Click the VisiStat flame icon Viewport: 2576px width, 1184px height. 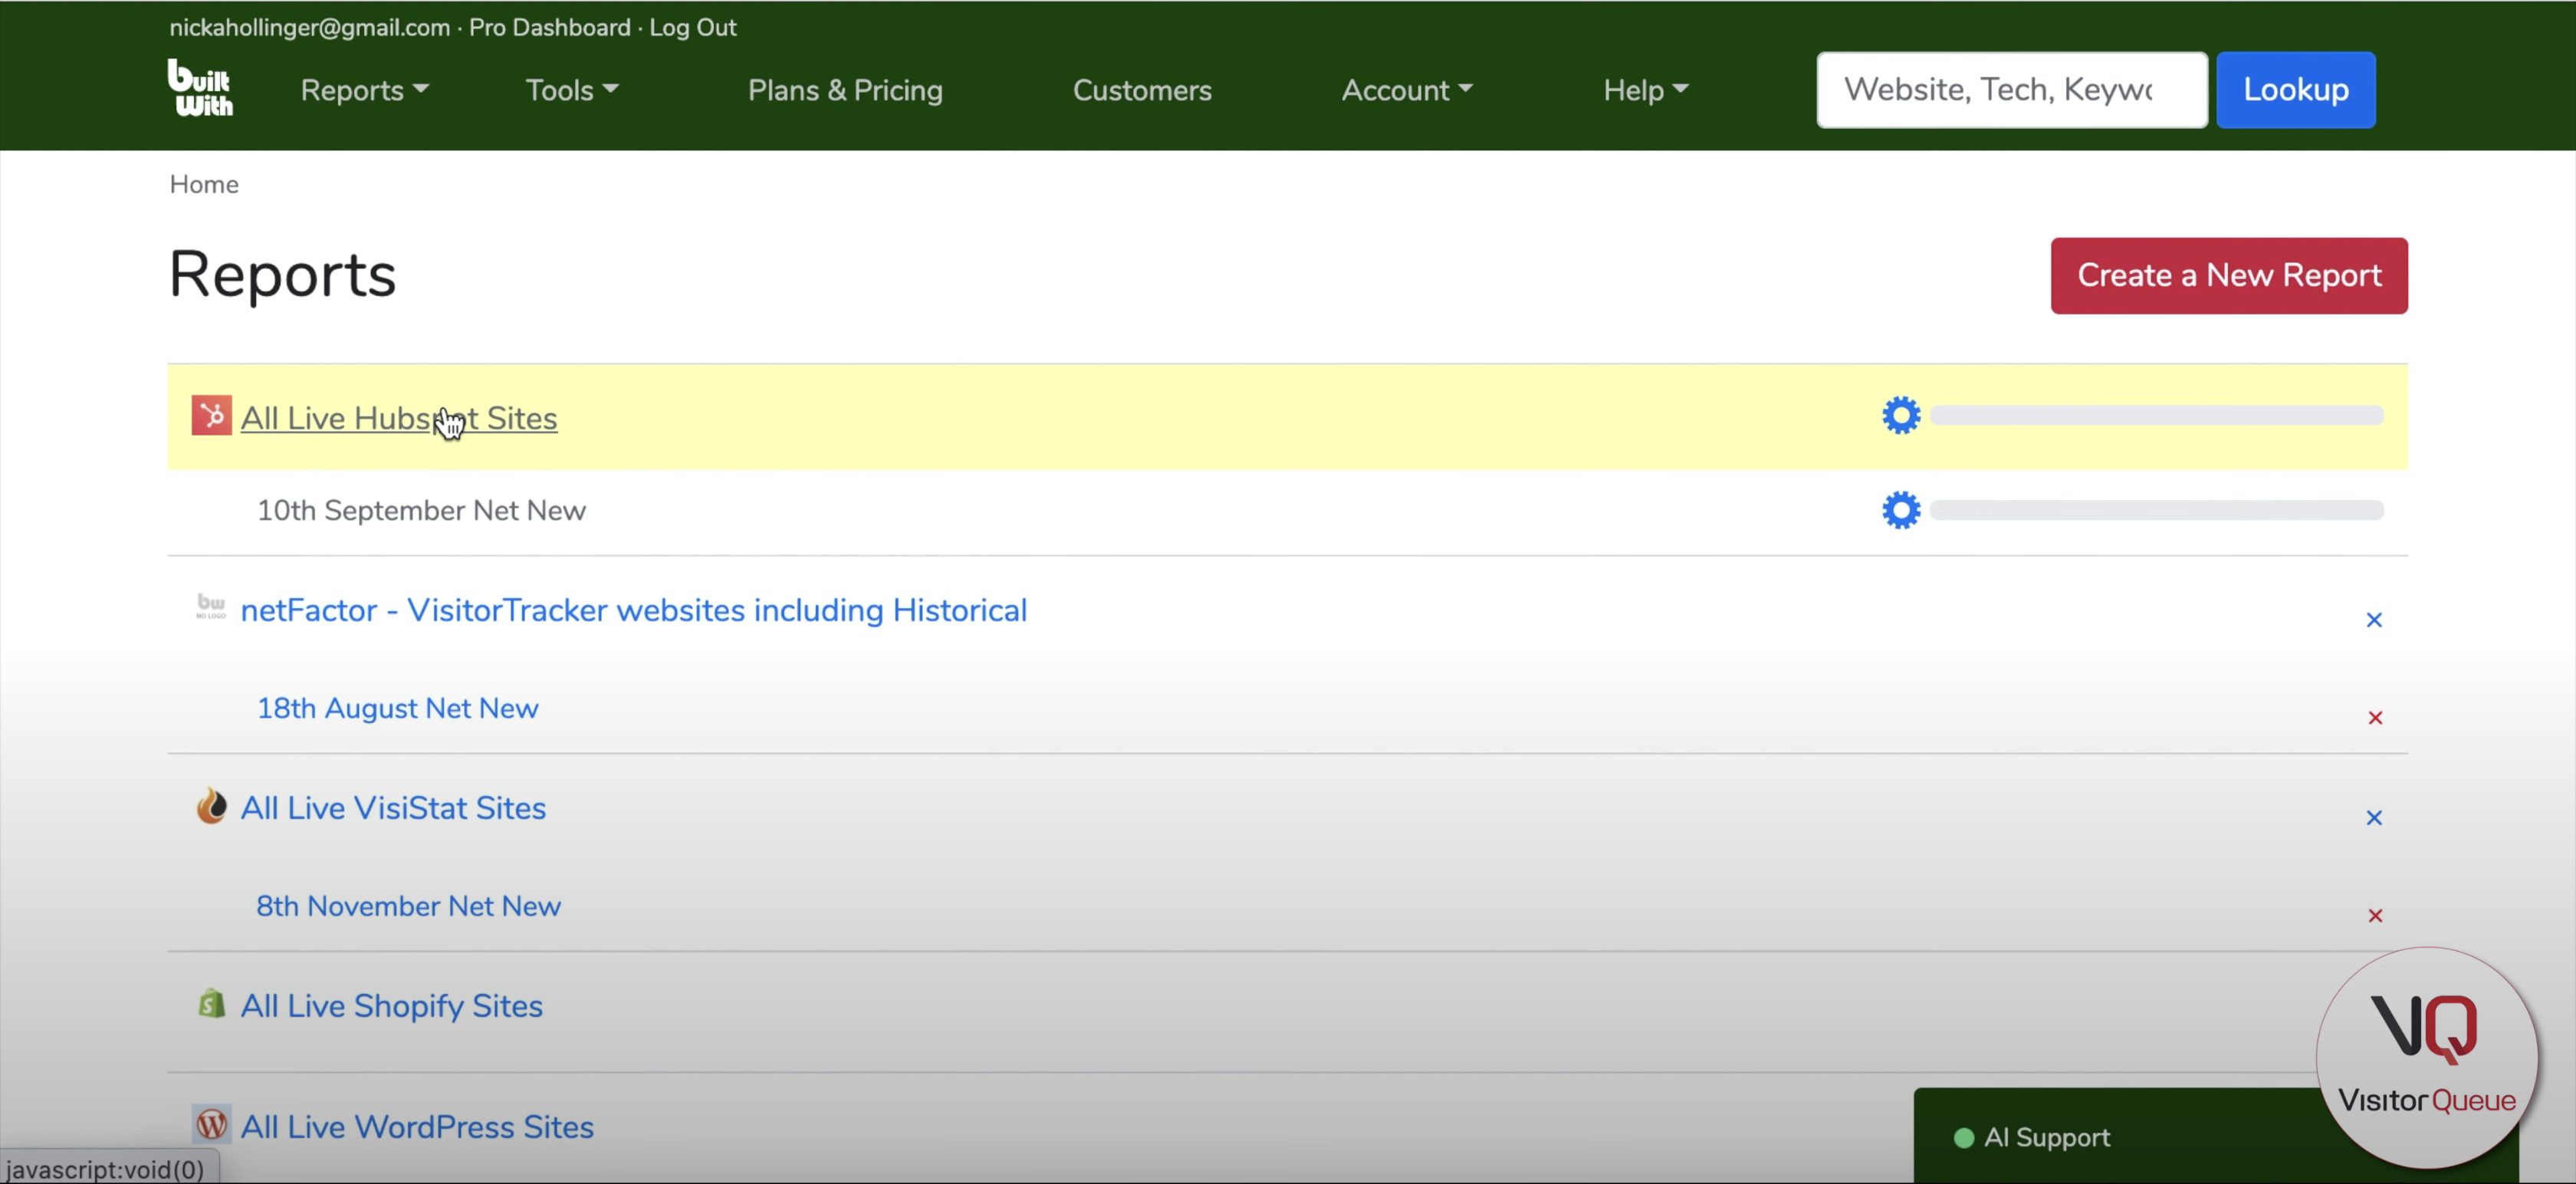[211, 806]
